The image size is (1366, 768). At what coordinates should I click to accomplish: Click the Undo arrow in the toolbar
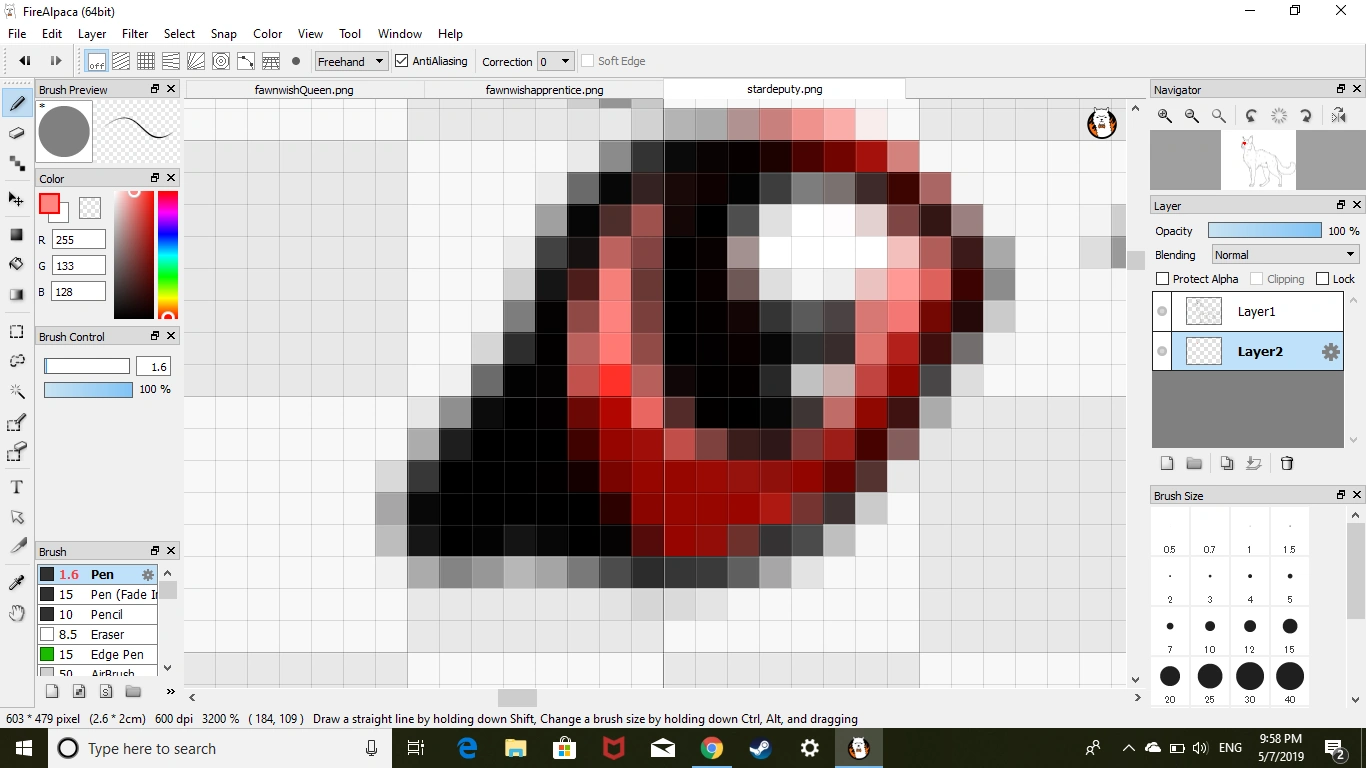tap(25, 61)
